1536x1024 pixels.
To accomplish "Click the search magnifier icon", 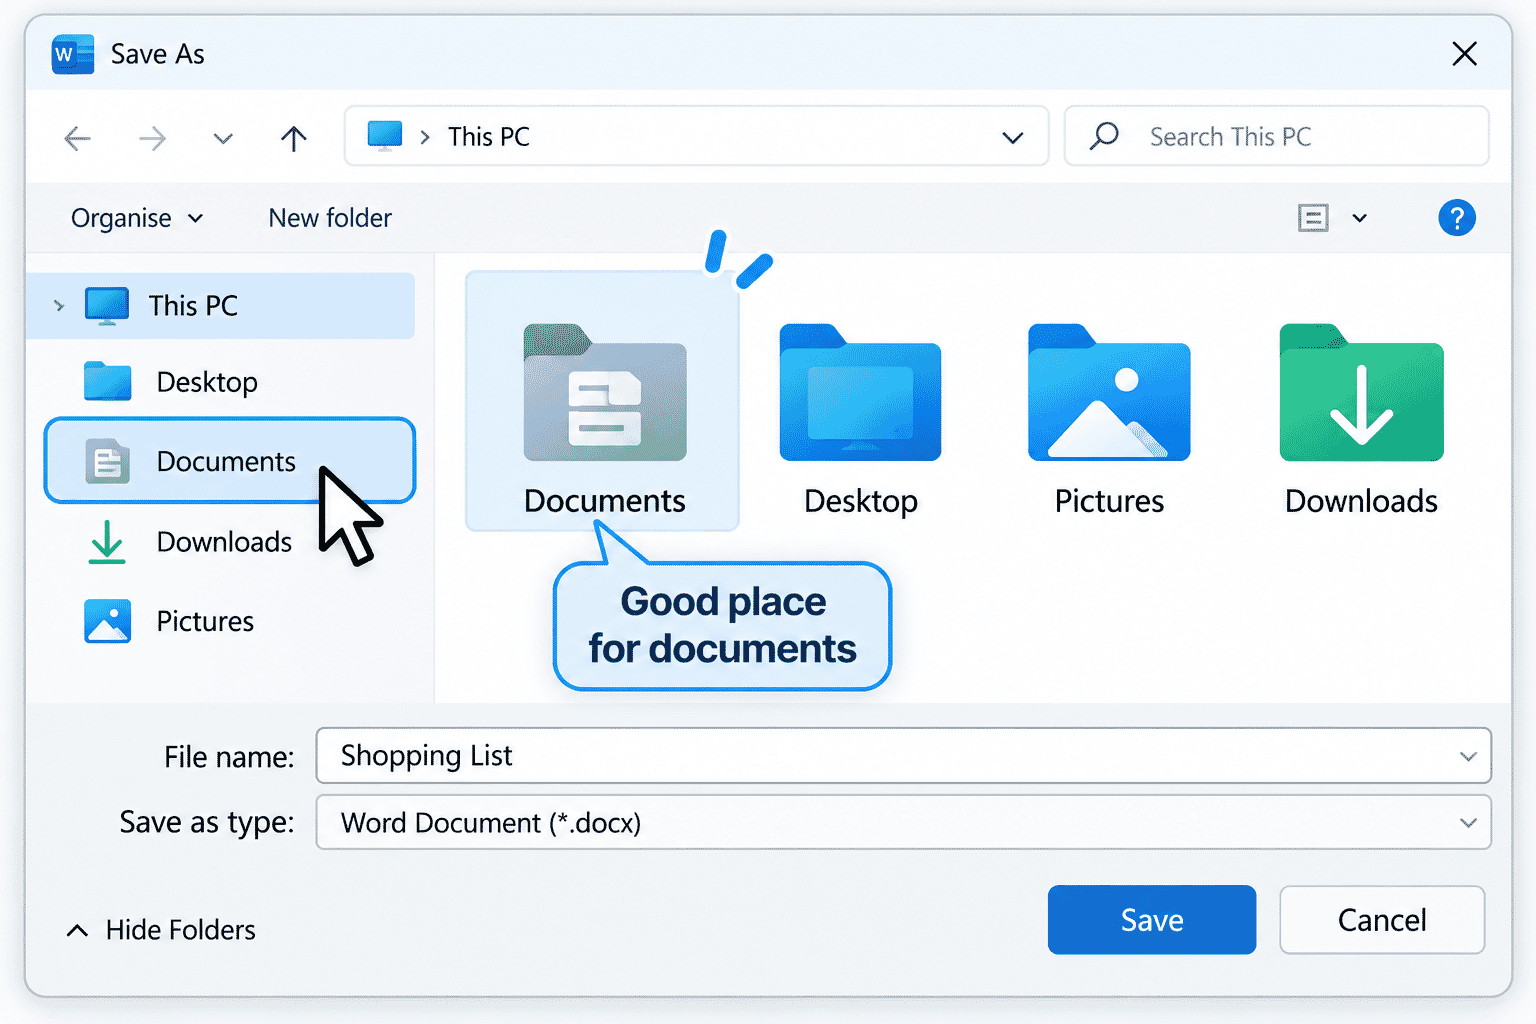I will click(1104, 136).
